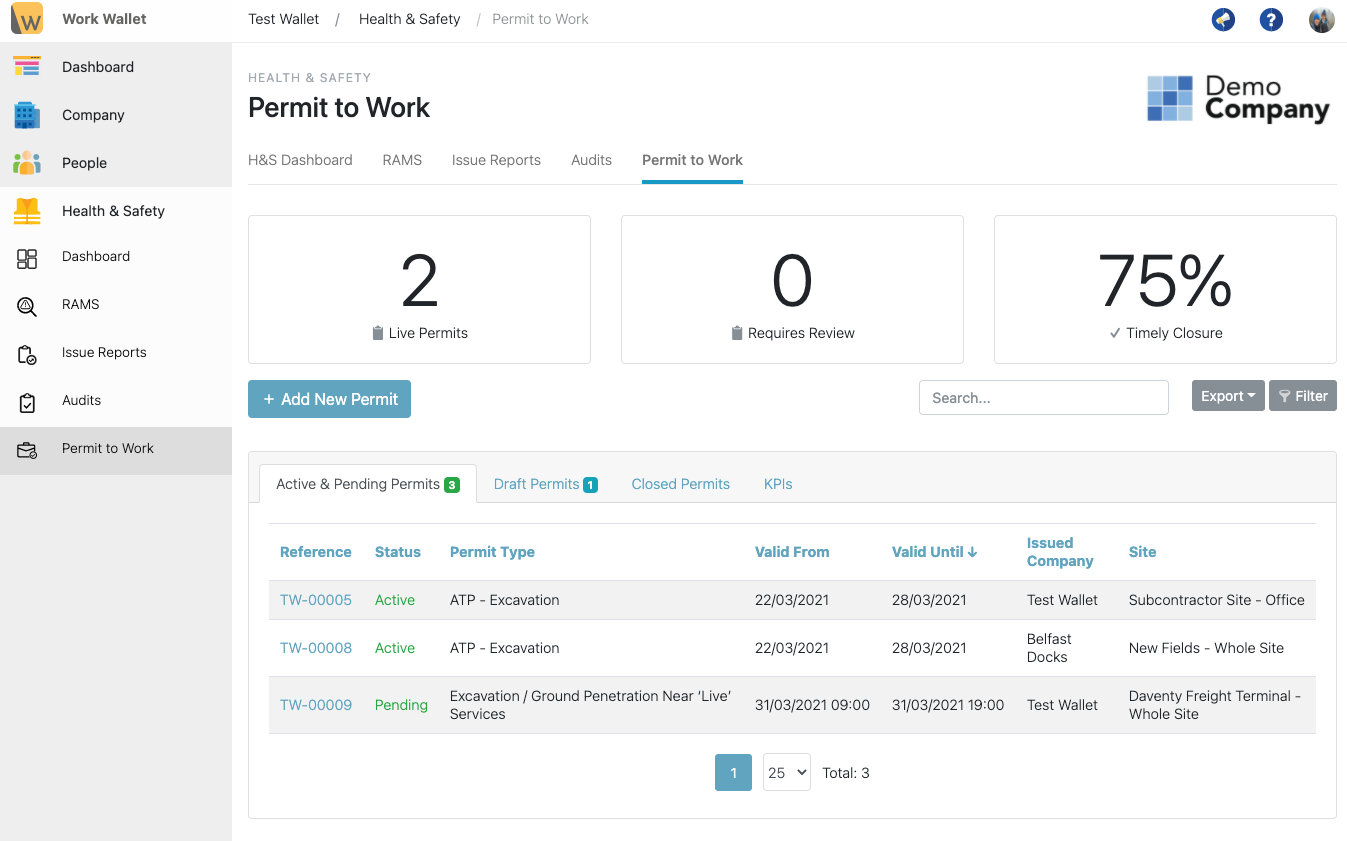This screenshot has height=841, width=1347.
Task: Open help via the question mark icon
Action: (1271, 19)
